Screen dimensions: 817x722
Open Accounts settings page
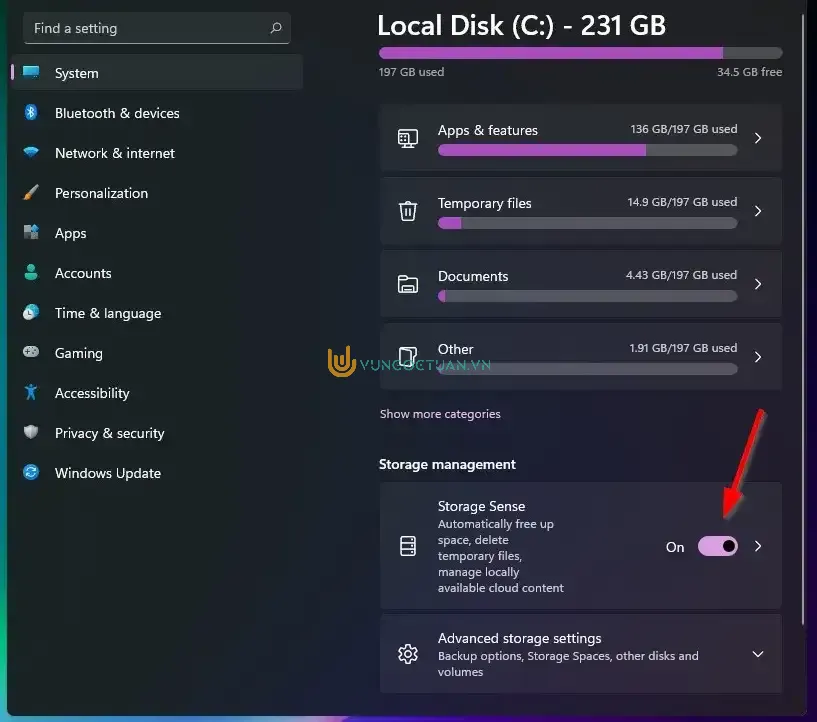click(x=157, y=273)
